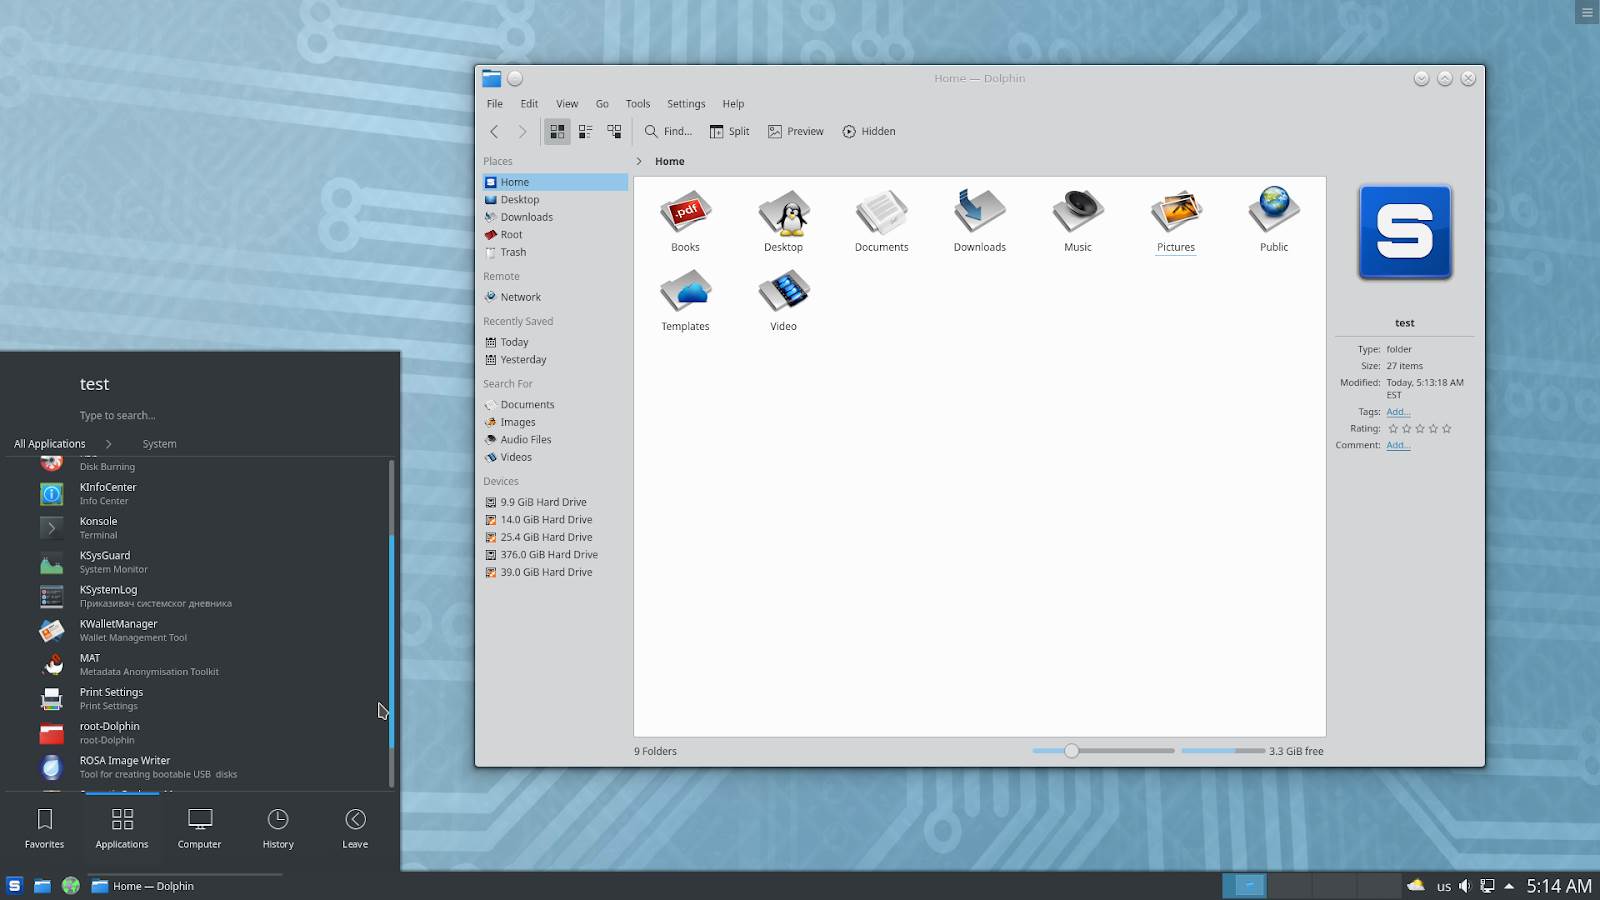
Task: Open the Settings menu in Dolphin
Action: click(x=686, y=103)
